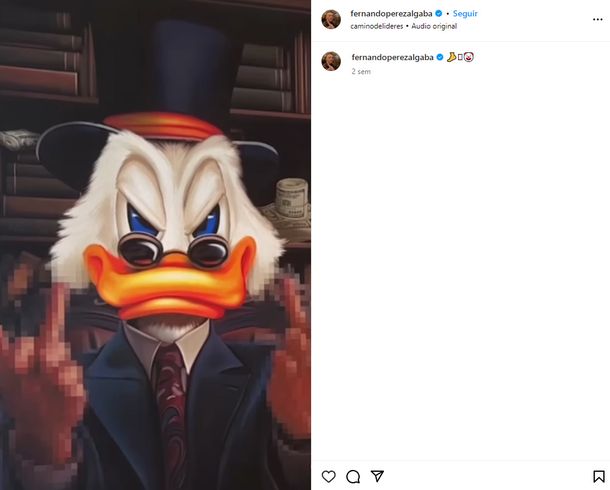Click the caption author's profile picture
This screenshot has width=610, height=490.
click(x=331, y=62)
